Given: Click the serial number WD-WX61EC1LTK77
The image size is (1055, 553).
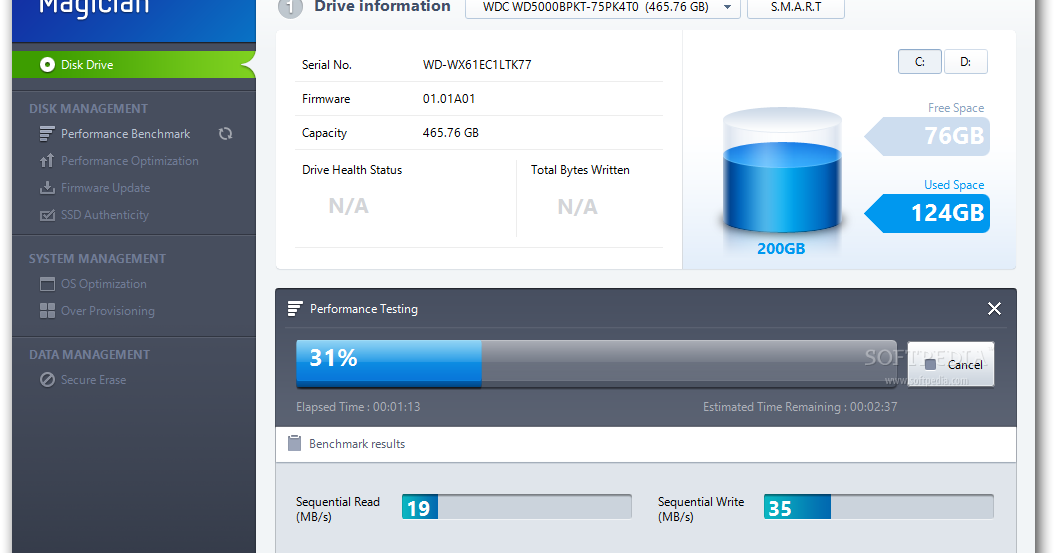Looking at the screenshot, I should [477, 65].
